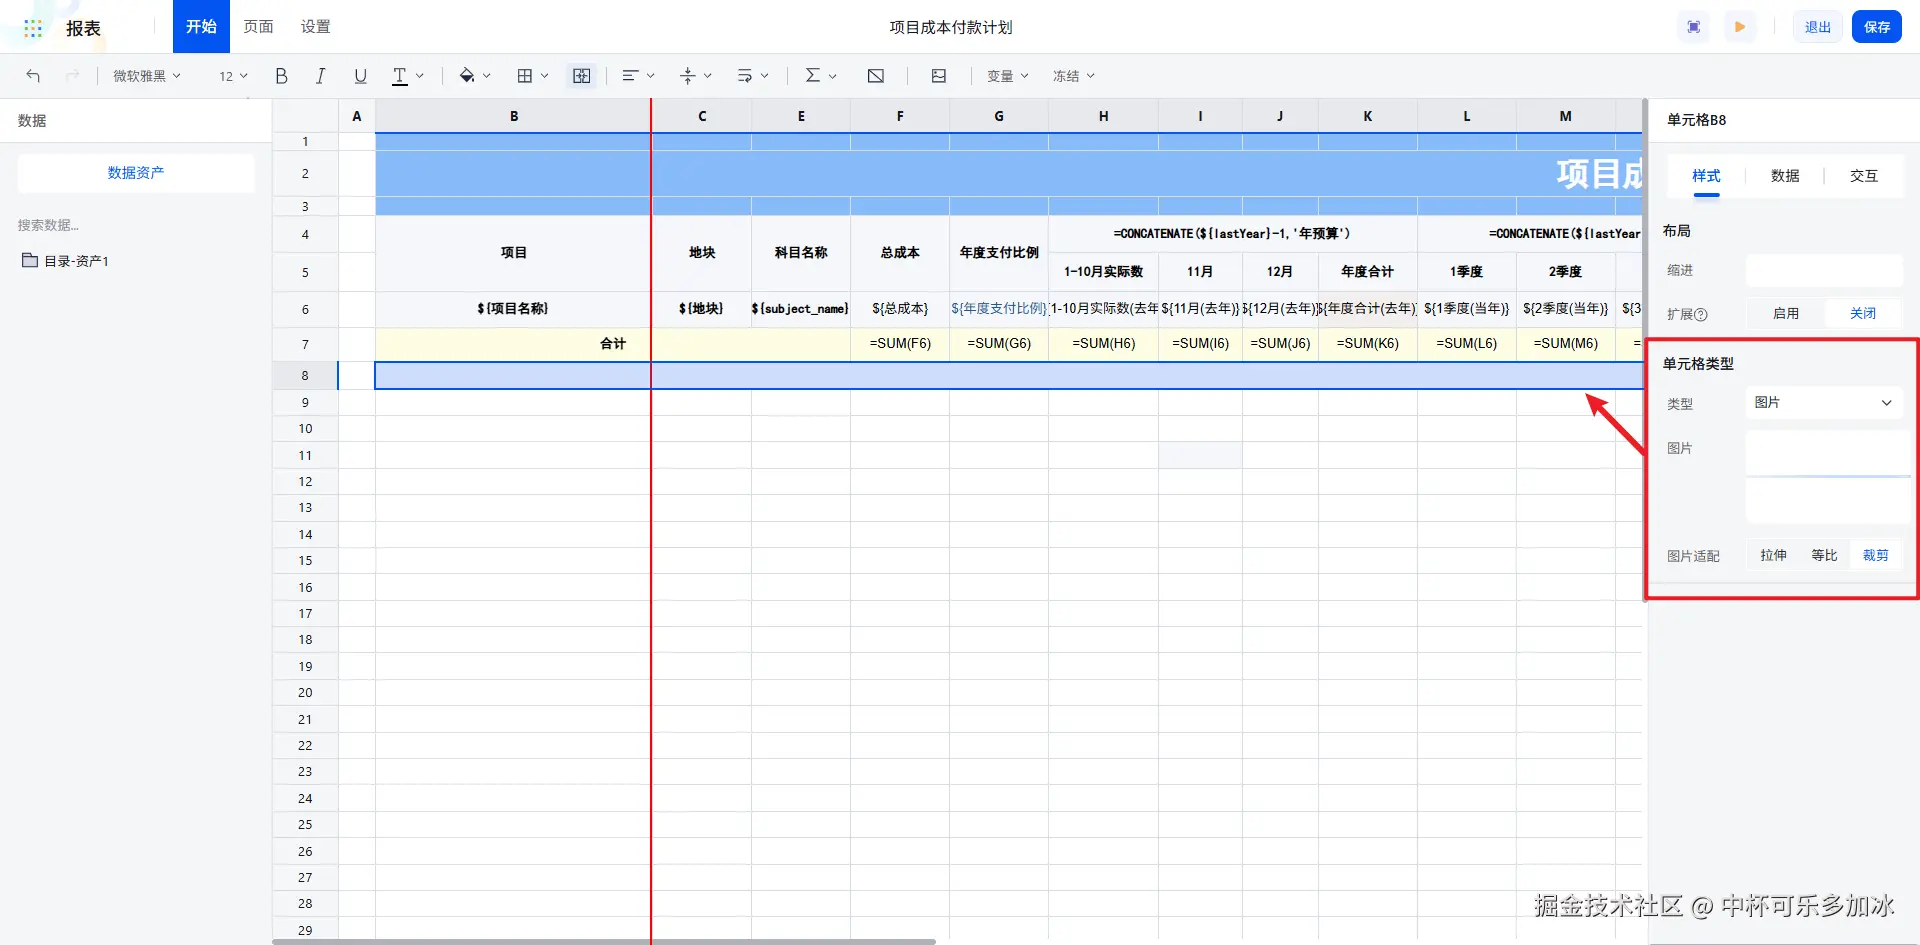Click the text wrap icon
The image size is (1920, 945).
click(744, 76)
